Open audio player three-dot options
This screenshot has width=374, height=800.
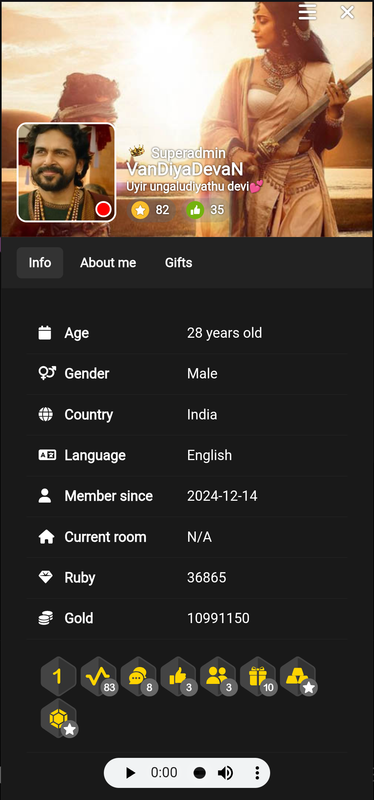click(x=257, y=773)
